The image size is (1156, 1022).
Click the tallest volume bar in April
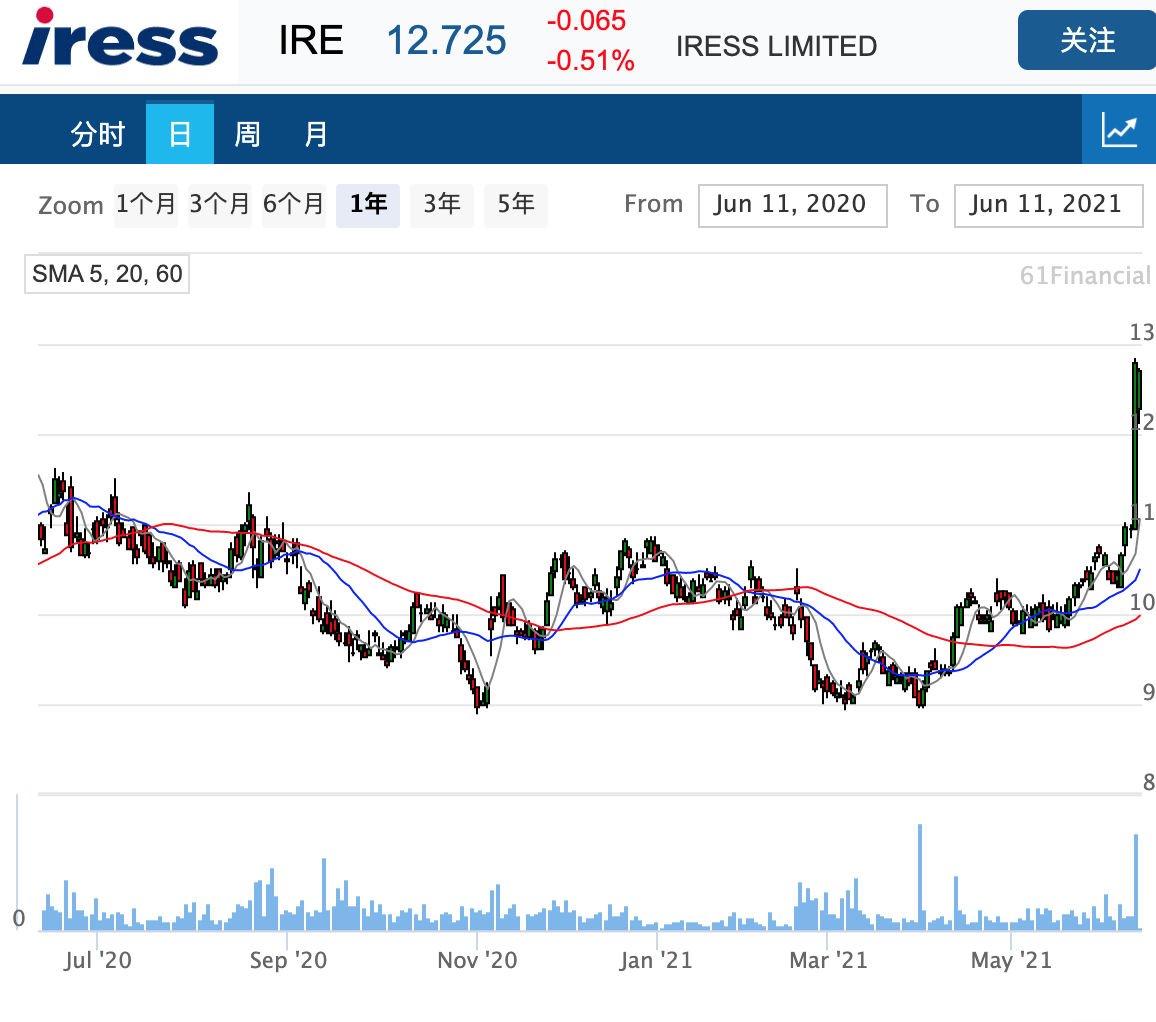coord(920,877)
